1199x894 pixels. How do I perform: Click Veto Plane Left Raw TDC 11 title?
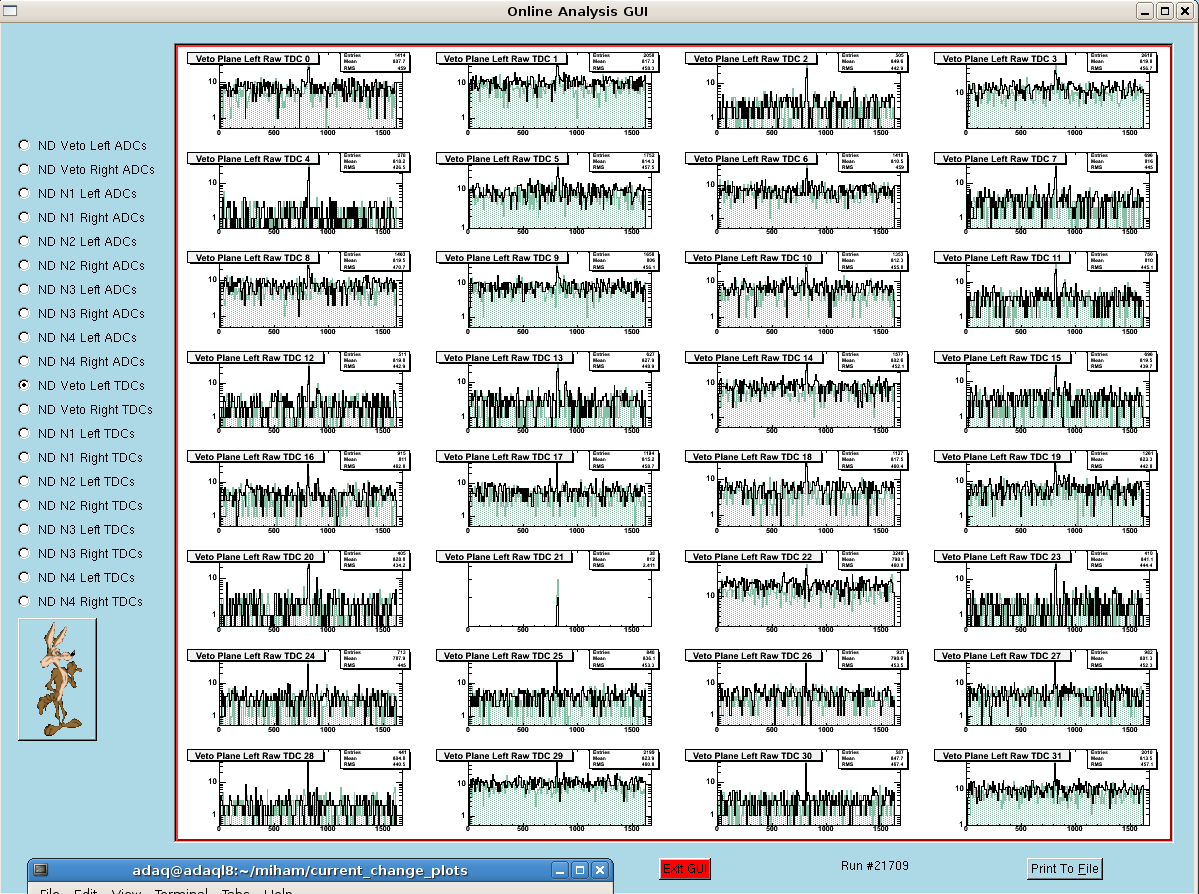[x=1002, y=258]
